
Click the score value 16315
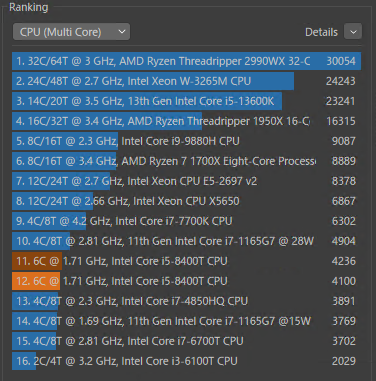(341, 121)
